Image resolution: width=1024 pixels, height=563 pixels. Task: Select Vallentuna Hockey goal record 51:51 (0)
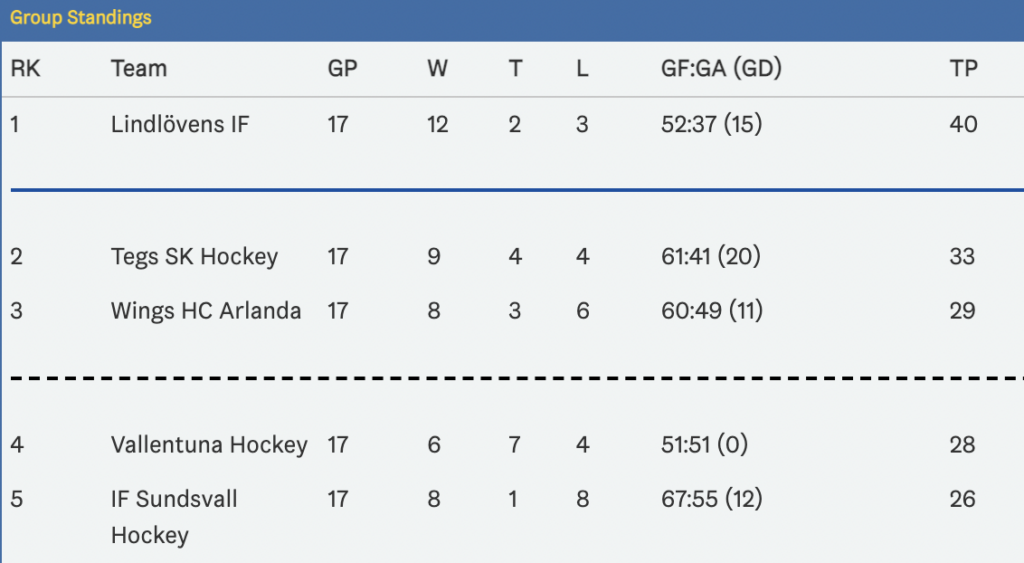pos(704,445)
